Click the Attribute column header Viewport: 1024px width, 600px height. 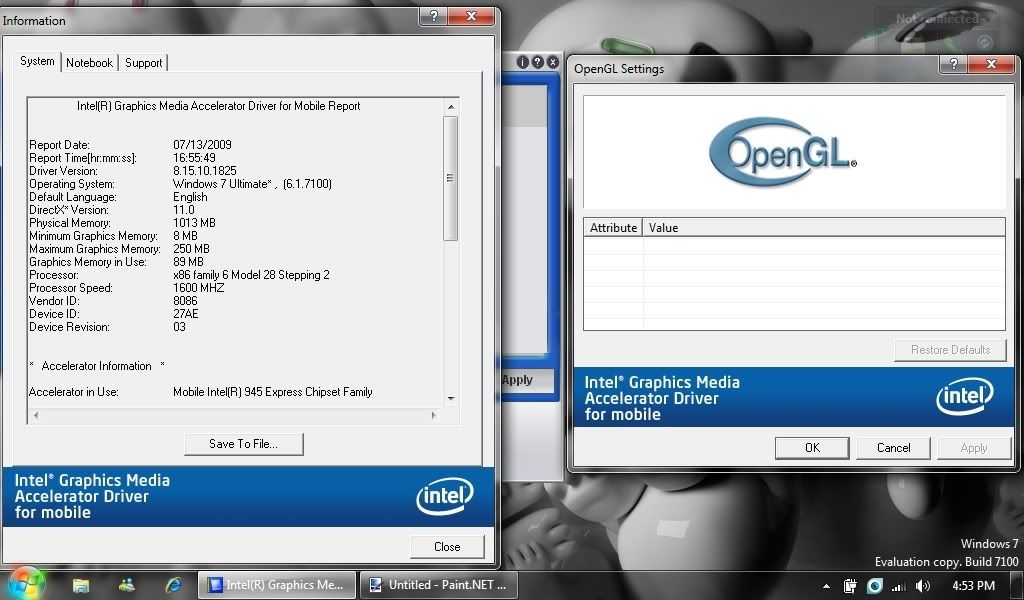613,228
